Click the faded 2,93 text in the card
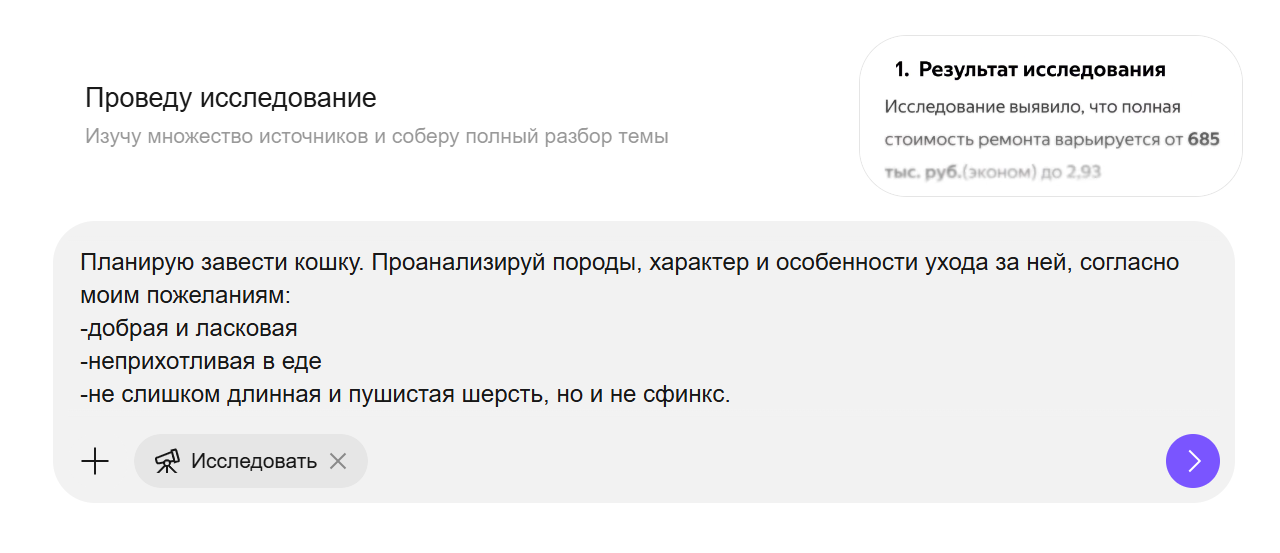 tap(1083, 172)
